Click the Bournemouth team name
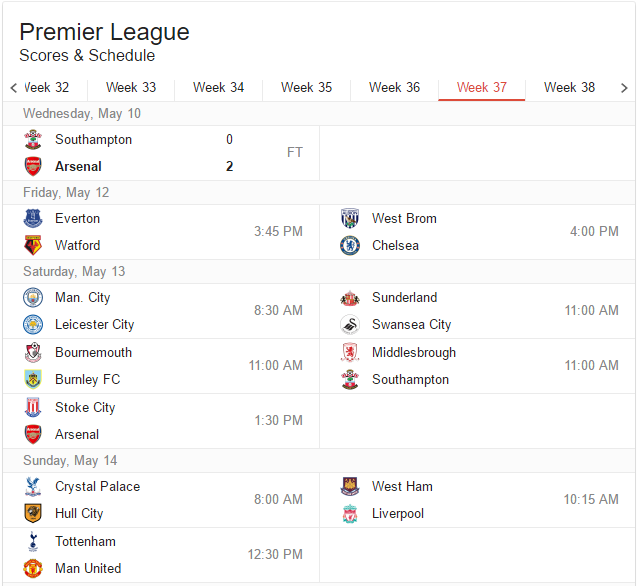This screenshot has height=586, width=642. (95, 353)
